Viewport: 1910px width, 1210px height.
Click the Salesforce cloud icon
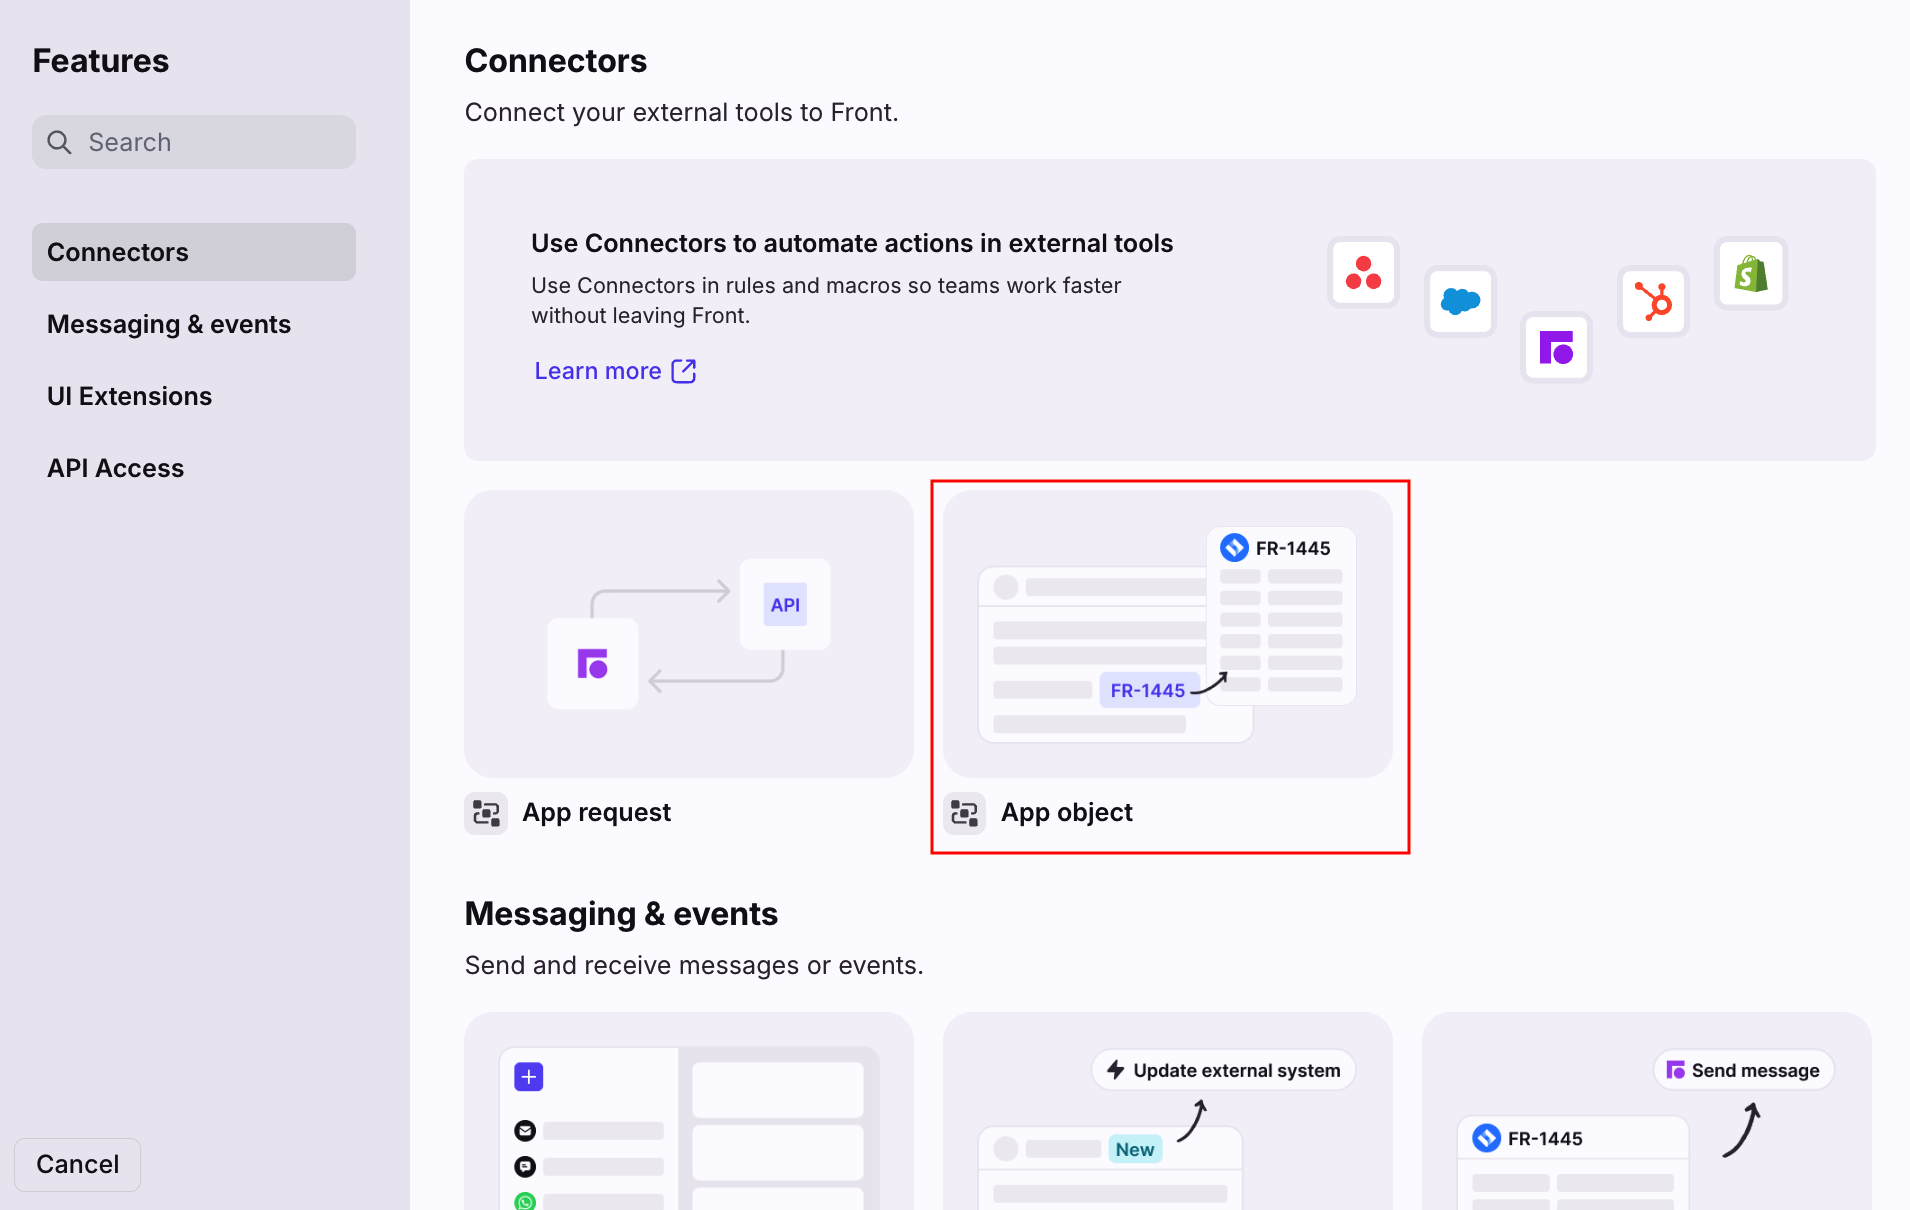tap(1460, 301)
